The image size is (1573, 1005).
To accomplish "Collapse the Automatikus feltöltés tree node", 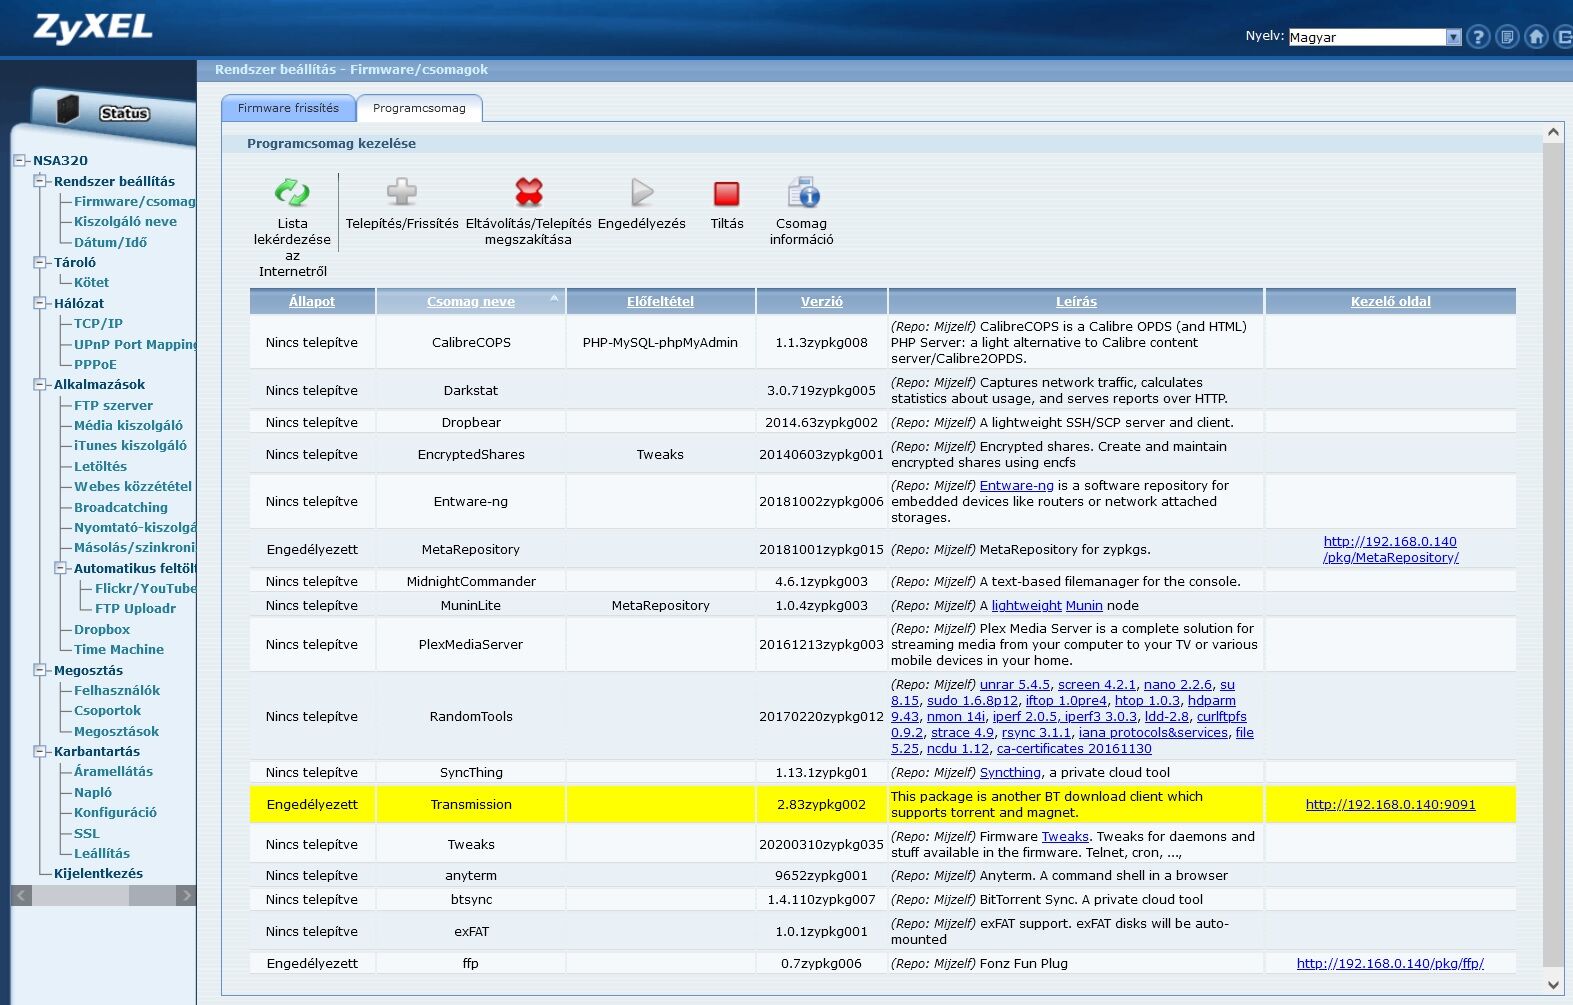I will [60, 568].
